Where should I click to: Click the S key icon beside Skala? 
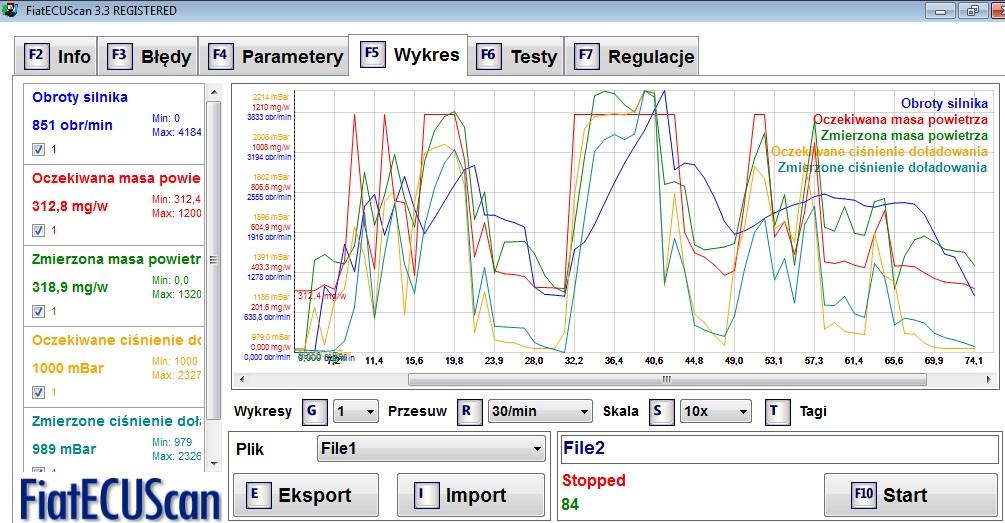[x=660, y=411]
